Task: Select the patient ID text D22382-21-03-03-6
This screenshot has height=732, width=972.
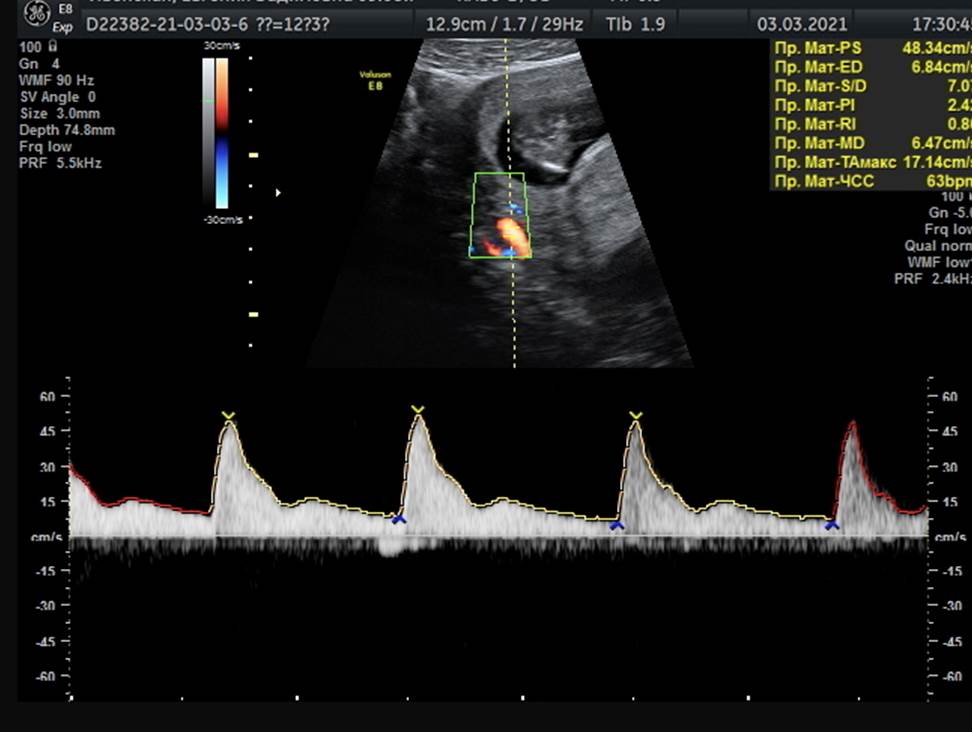Action: [x=166, y=25]
